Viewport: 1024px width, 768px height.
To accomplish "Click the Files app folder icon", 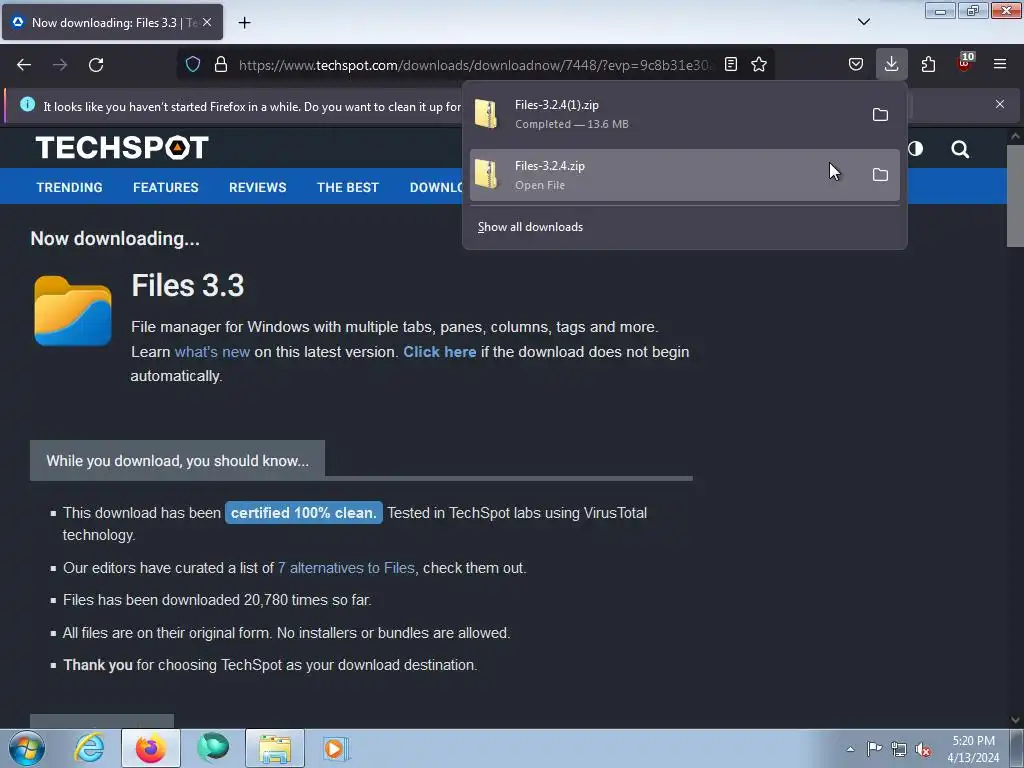I will [72, 311].
